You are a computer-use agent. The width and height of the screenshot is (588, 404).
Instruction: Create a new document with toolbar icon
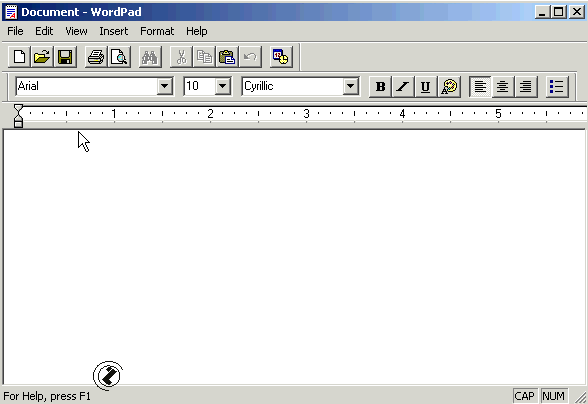click(x=19, y=57)
